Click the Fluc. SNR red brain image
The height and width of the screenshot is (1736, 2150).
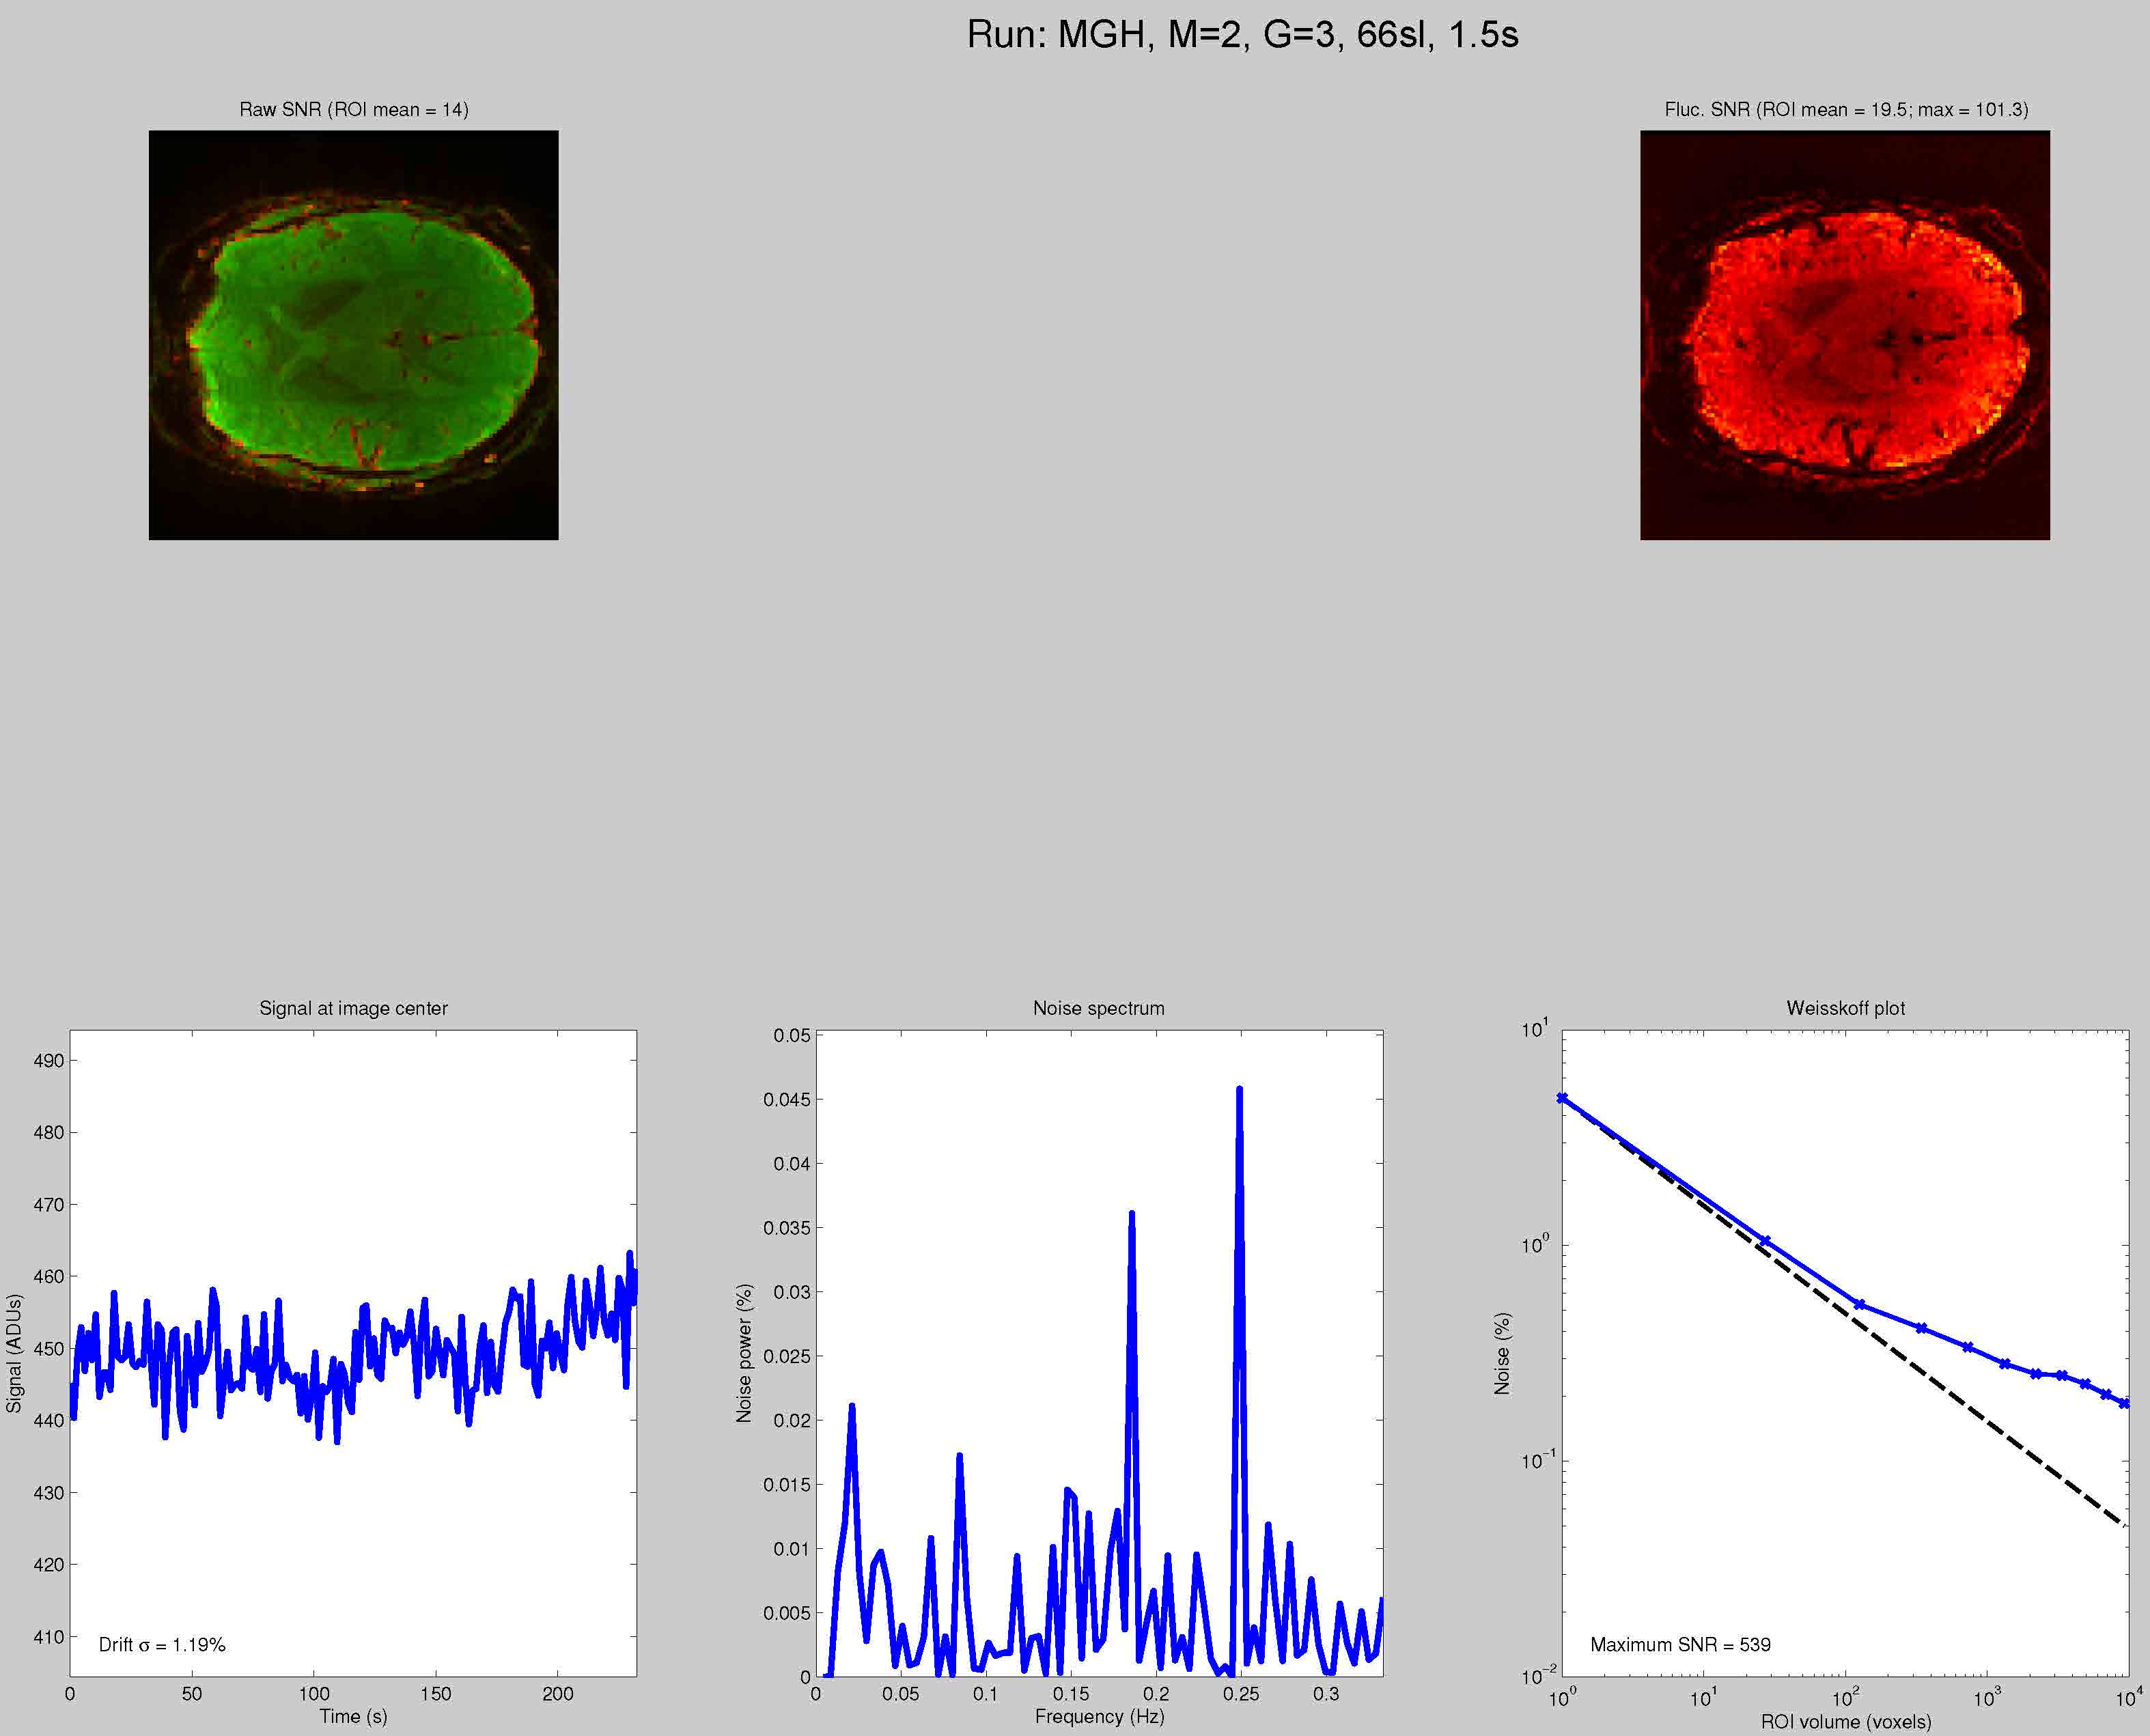pos(1844,335)
